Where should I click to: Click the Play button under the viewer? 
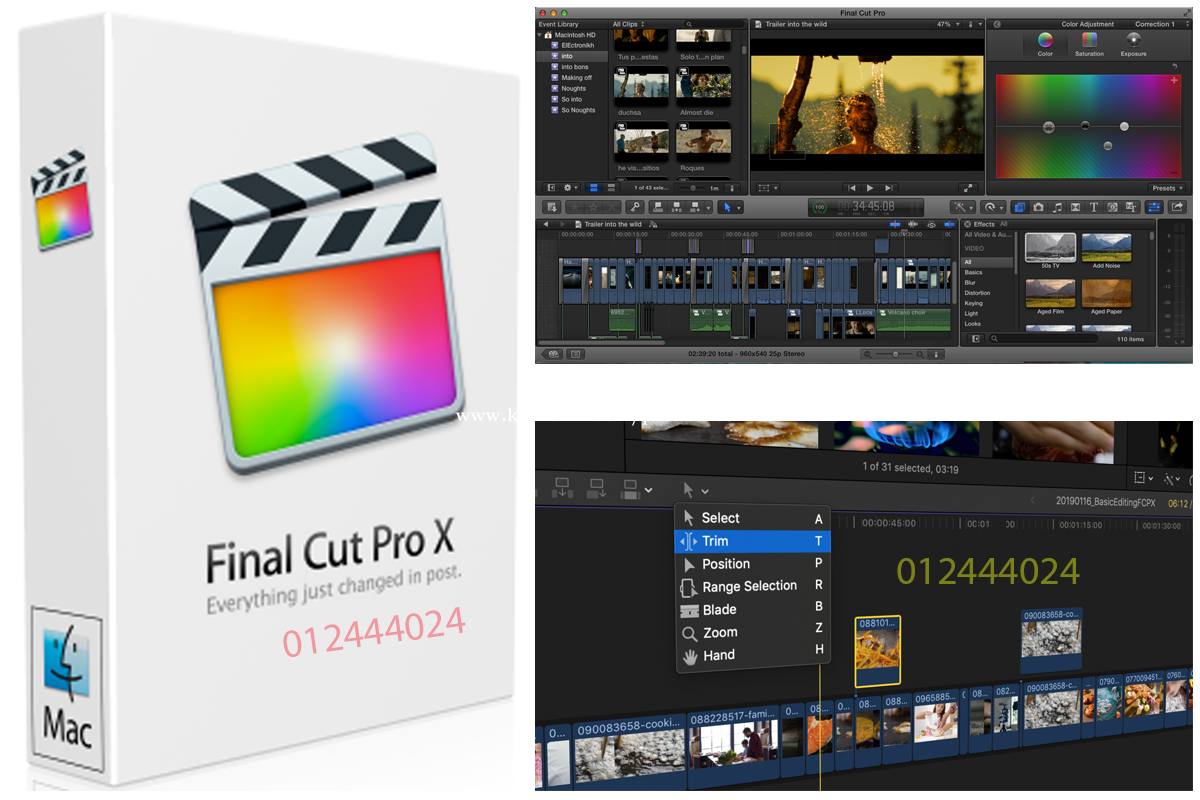(x=870, y=188)
